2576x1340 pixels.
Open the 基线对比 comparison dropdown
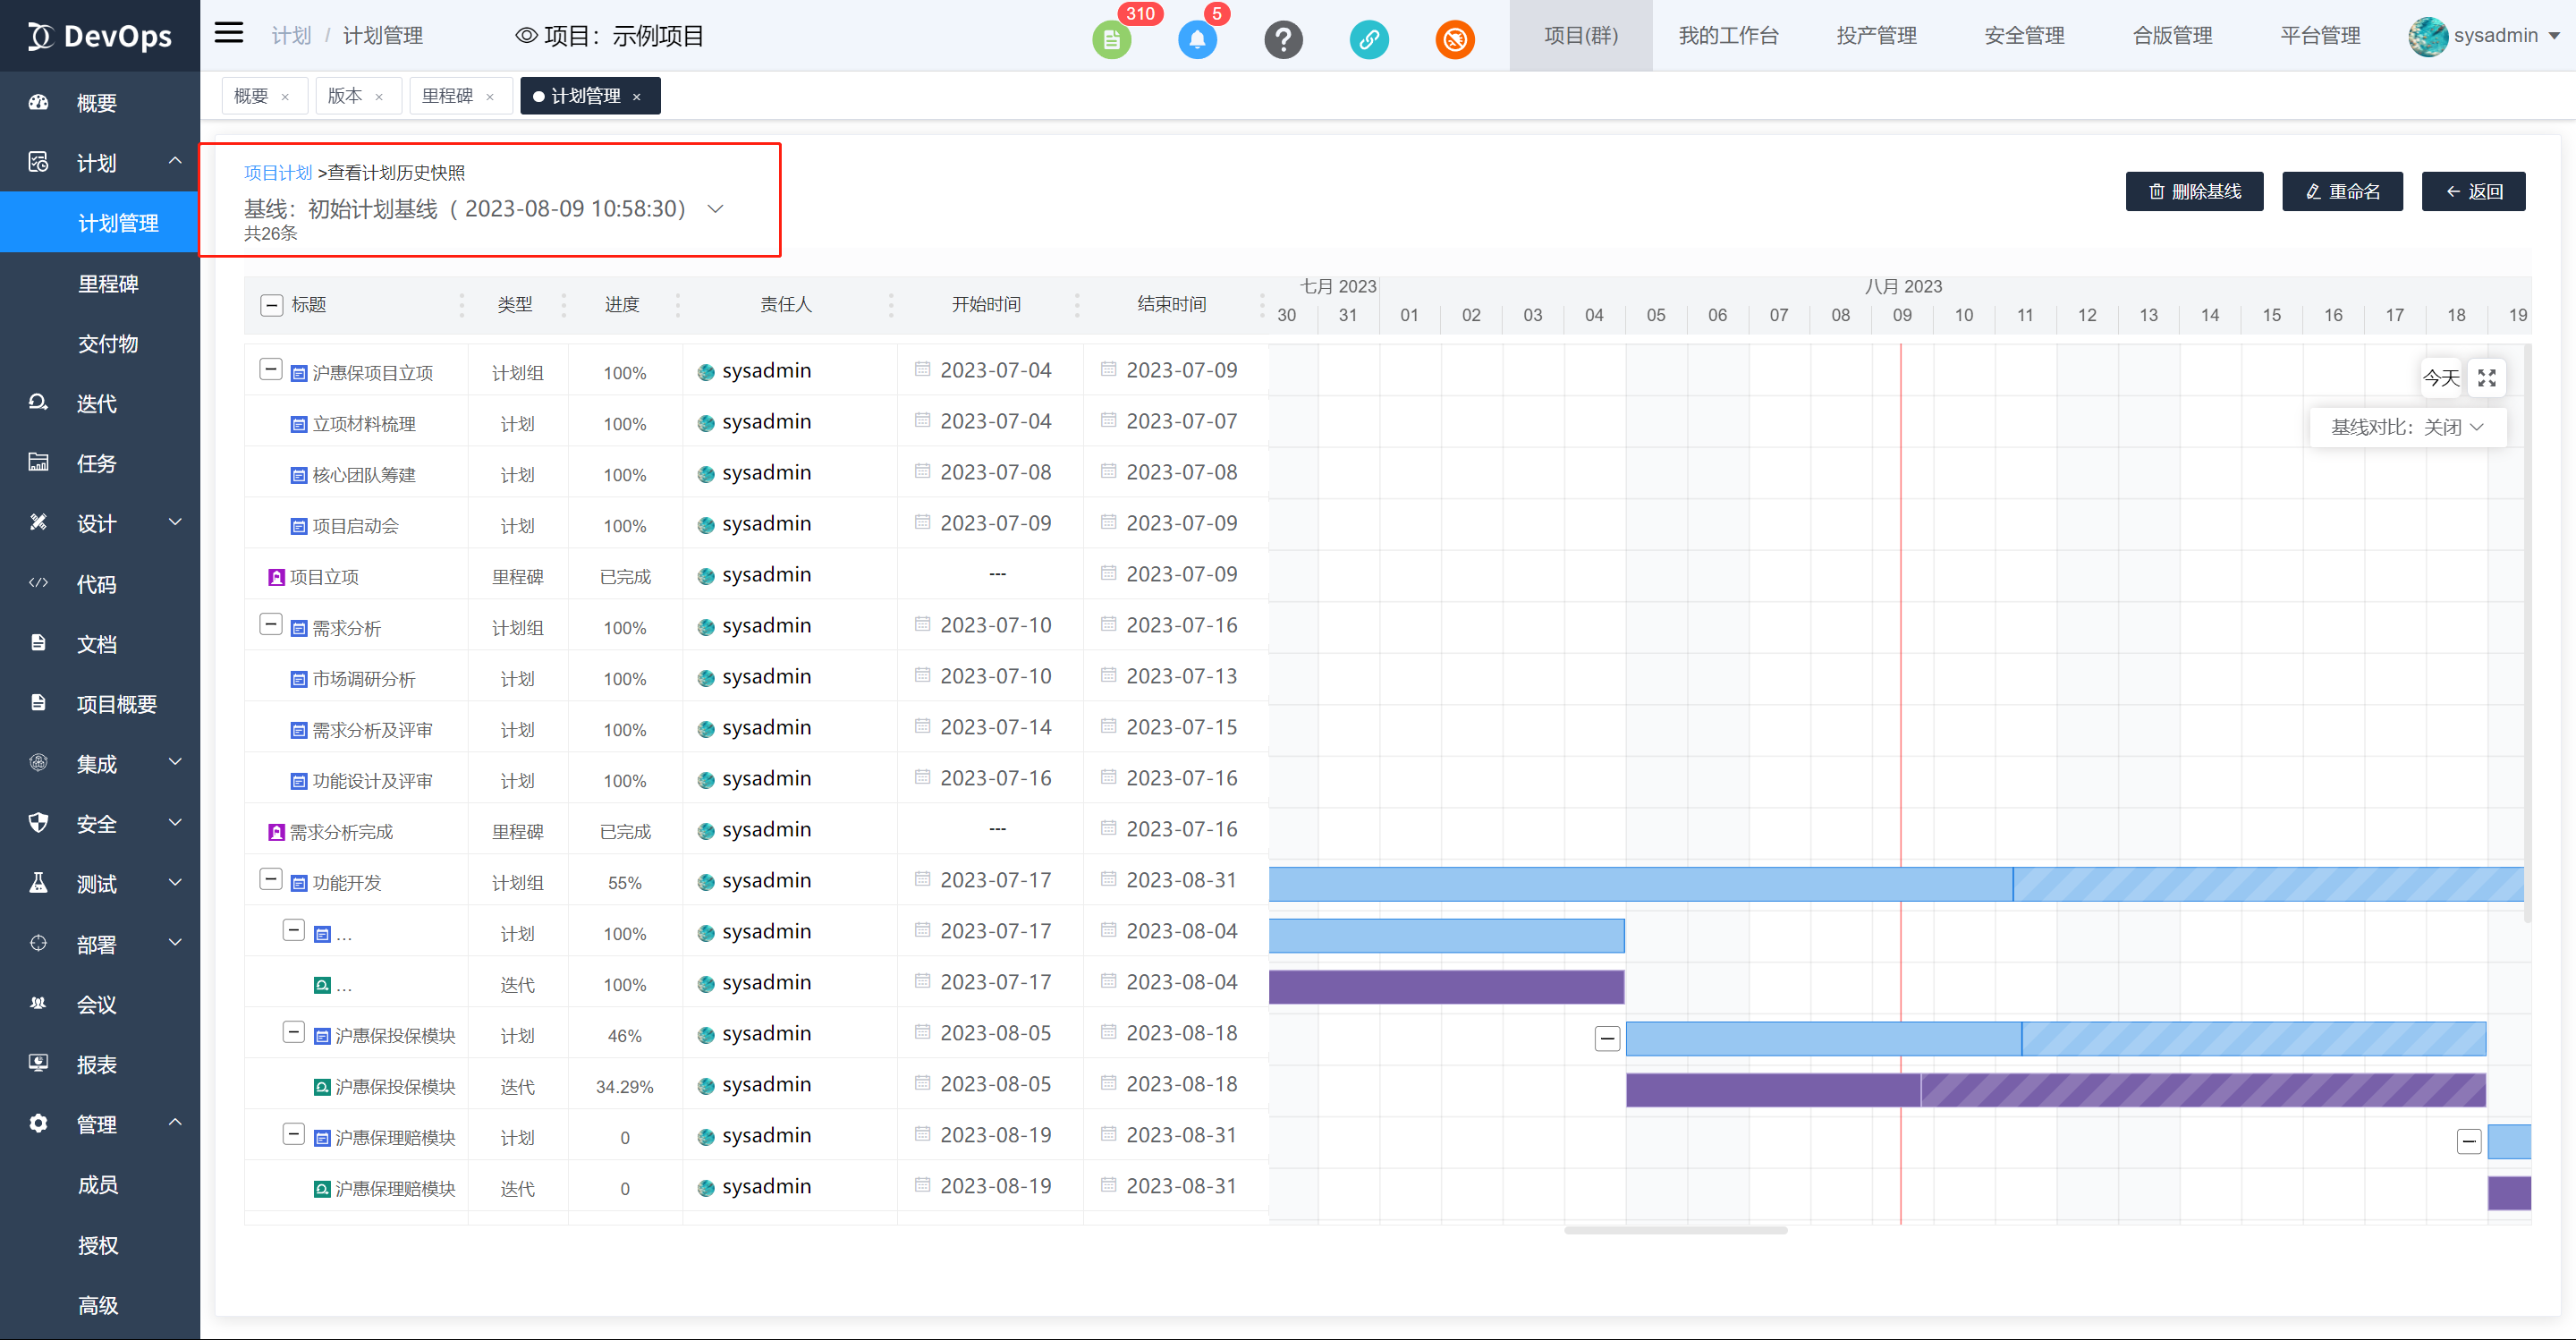click(x=2407, y=427)
